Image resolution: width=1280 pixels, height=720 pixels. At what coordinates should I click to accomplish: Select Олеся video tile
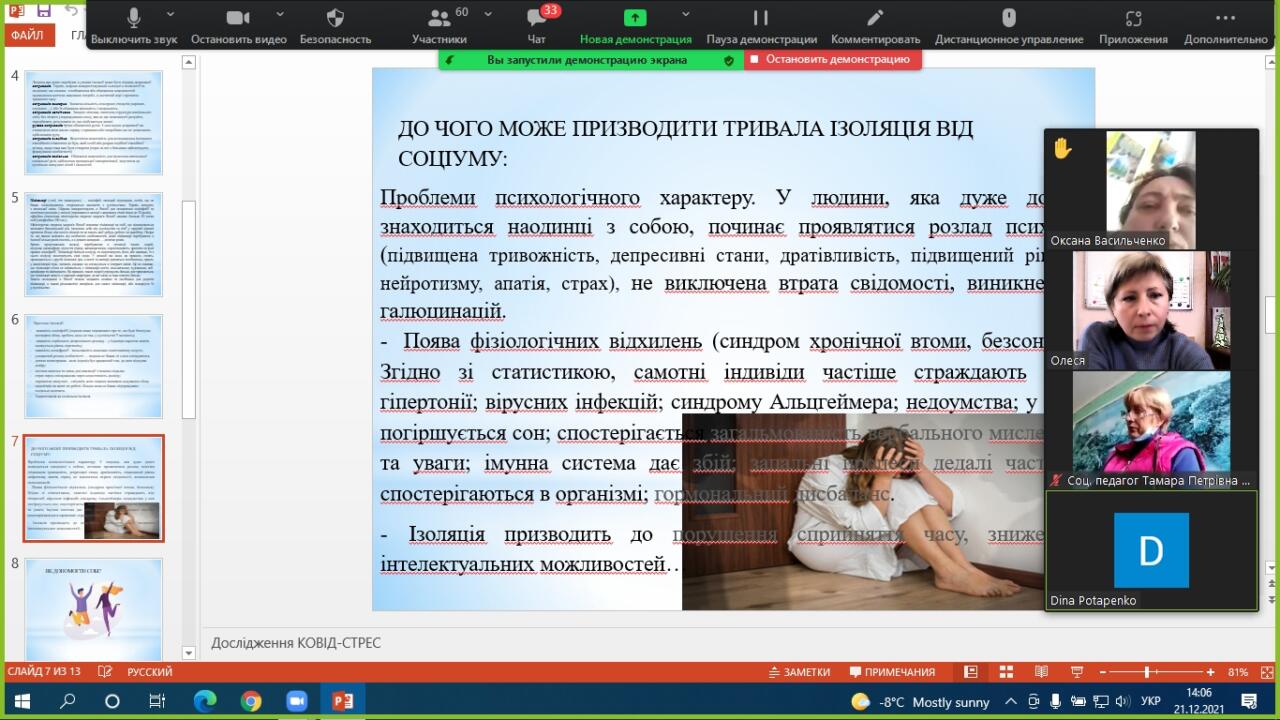1151,309
